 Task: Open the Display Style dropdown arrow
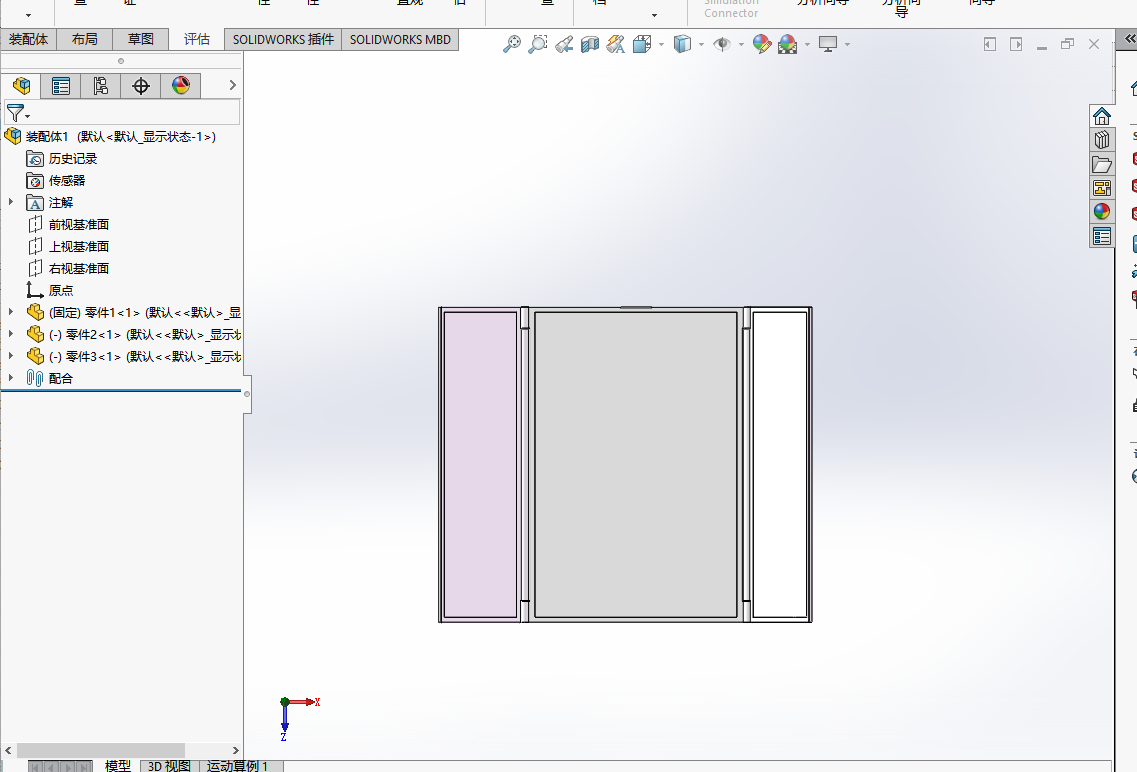701,45
